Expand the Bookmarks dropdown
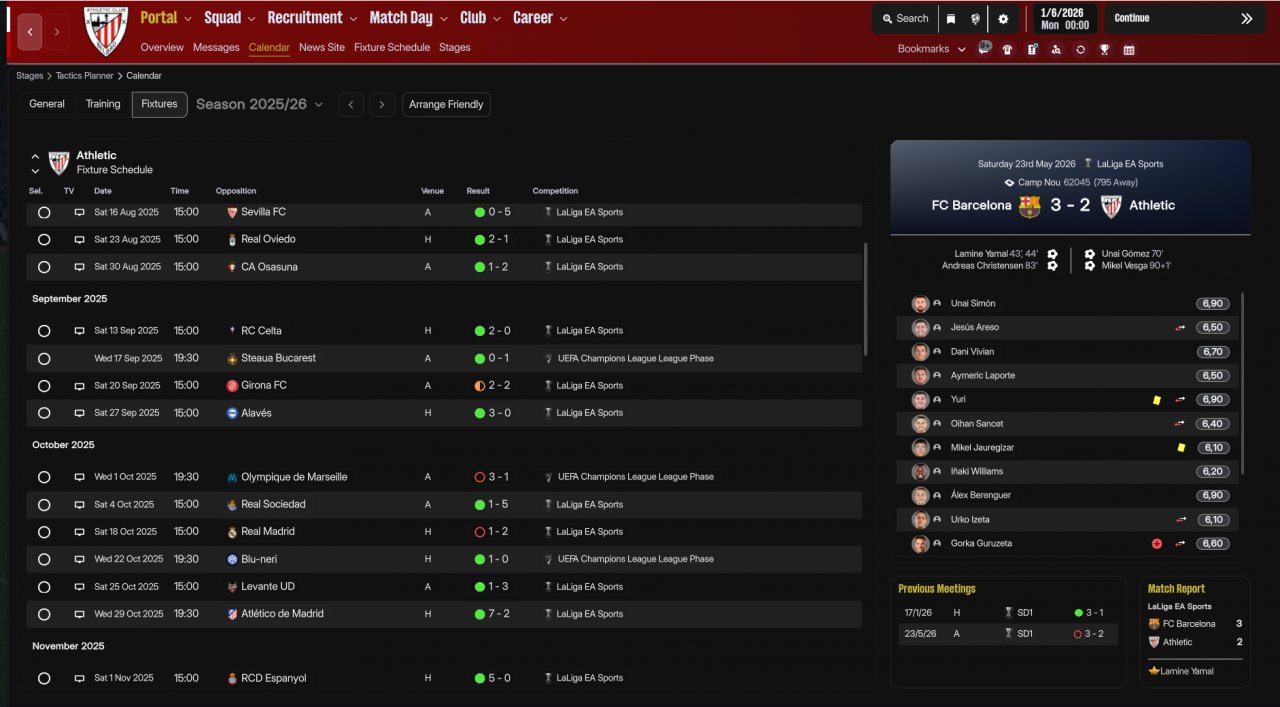This screenshot has height=707, width=1280. click(932, 49)
